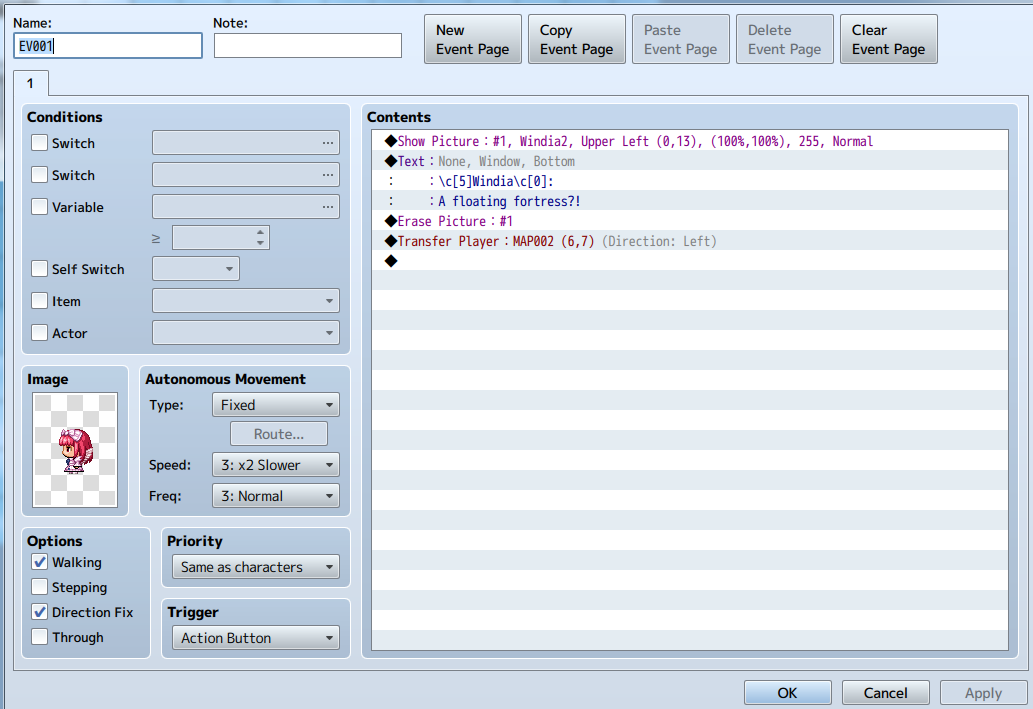Click the Paste Event Page button
This screenshot has width=1033, height=709.
tap(681, 40)
